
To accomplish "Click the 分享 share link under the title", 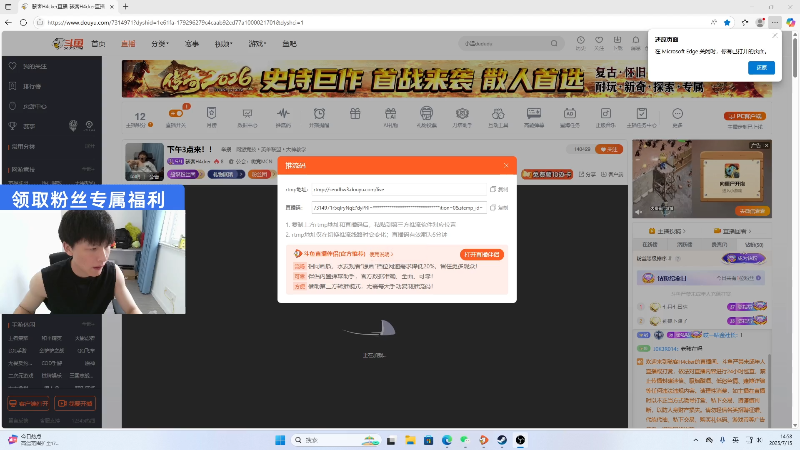I will (587, 174).
